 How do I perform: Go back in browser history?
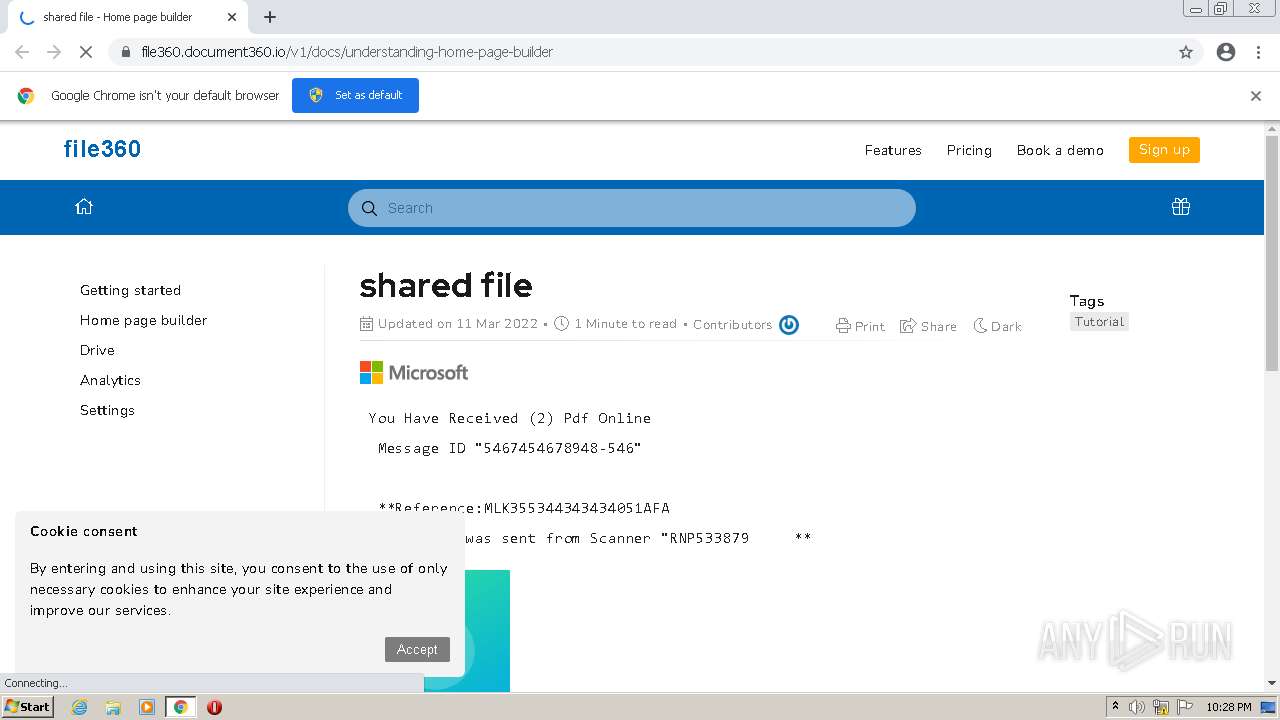[x=22, y=52]
